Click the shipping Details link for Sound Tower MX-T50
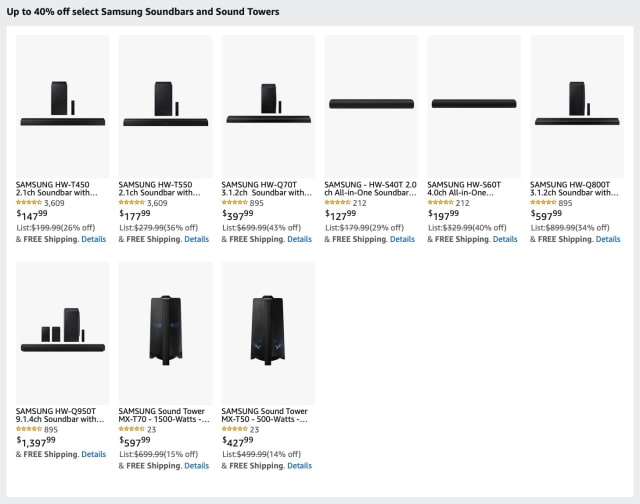Image resolution: width=640 pixels, height=504 pixels. pyautogui.click(x=299, y=465)
